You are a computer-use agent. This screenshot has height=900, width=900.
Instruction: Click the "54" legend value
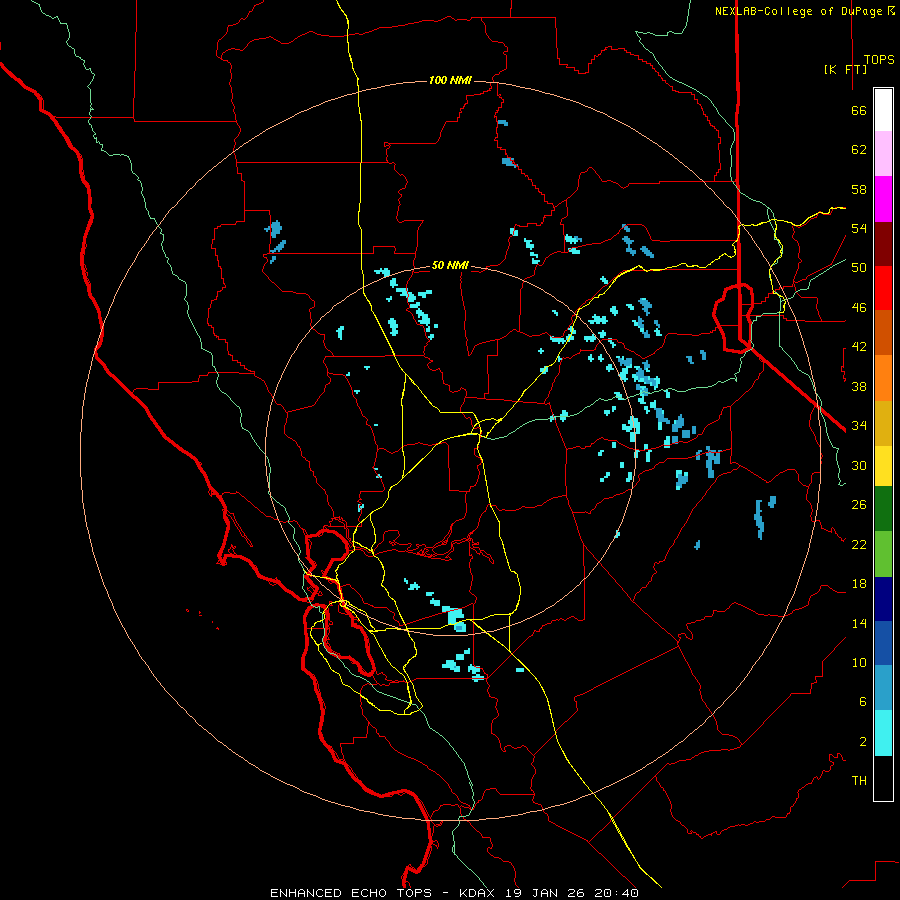859,228
